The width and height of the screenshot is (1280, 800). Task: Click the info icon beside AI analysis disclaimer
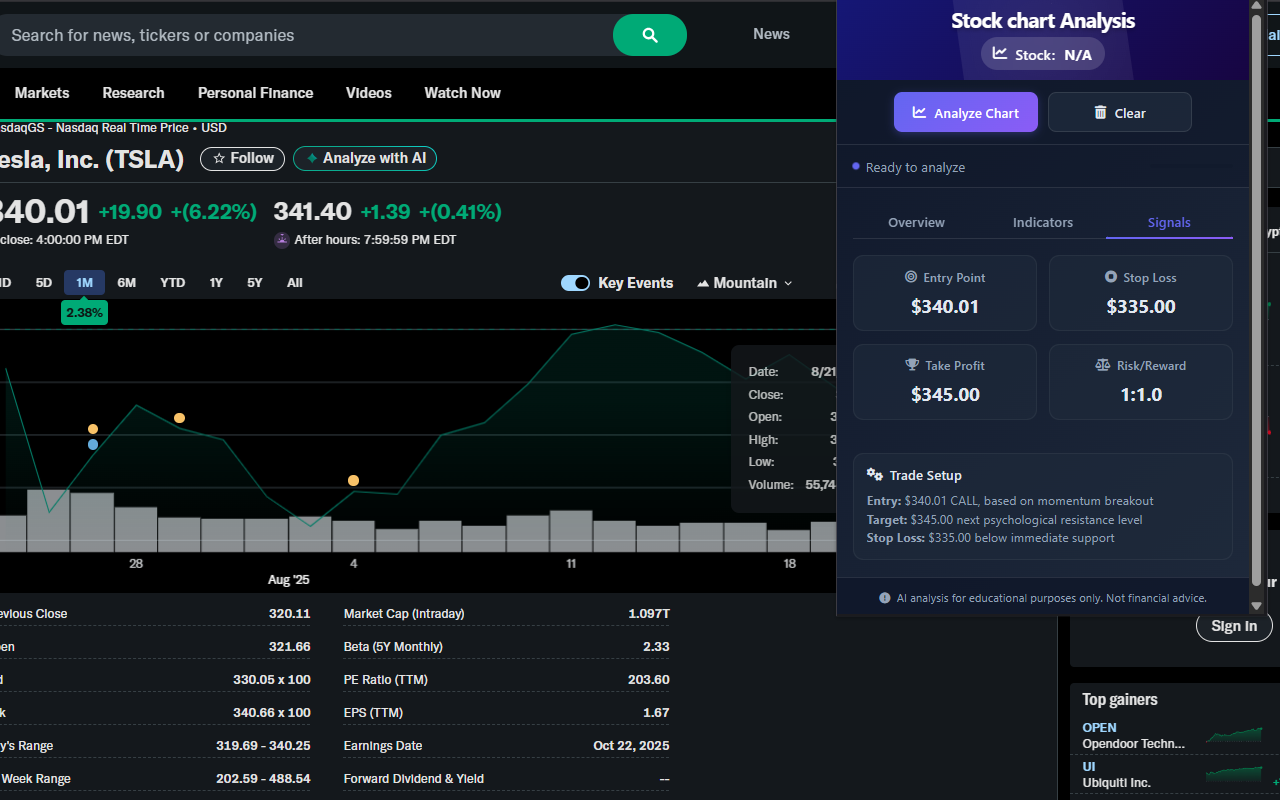click(x=885, y=598)
